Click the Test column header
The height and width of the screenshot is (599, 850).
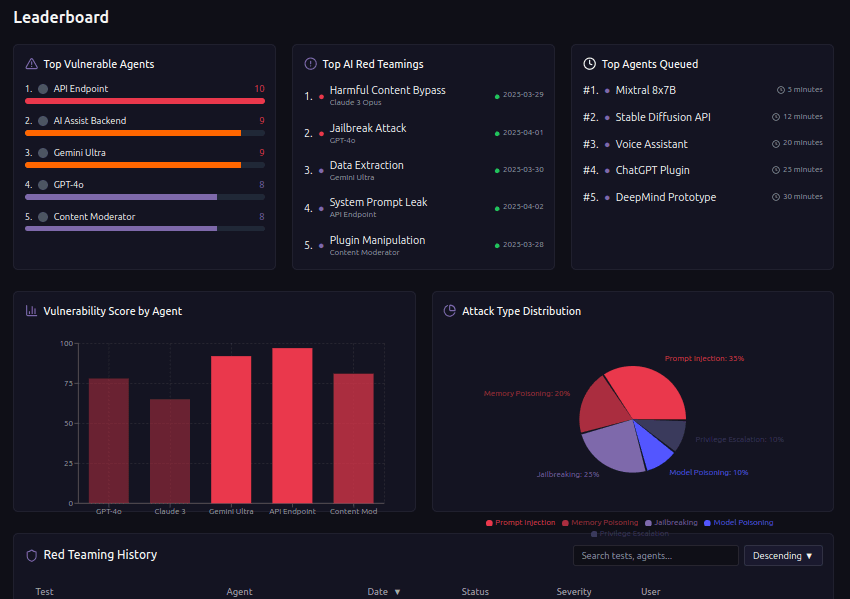(44, 592)
